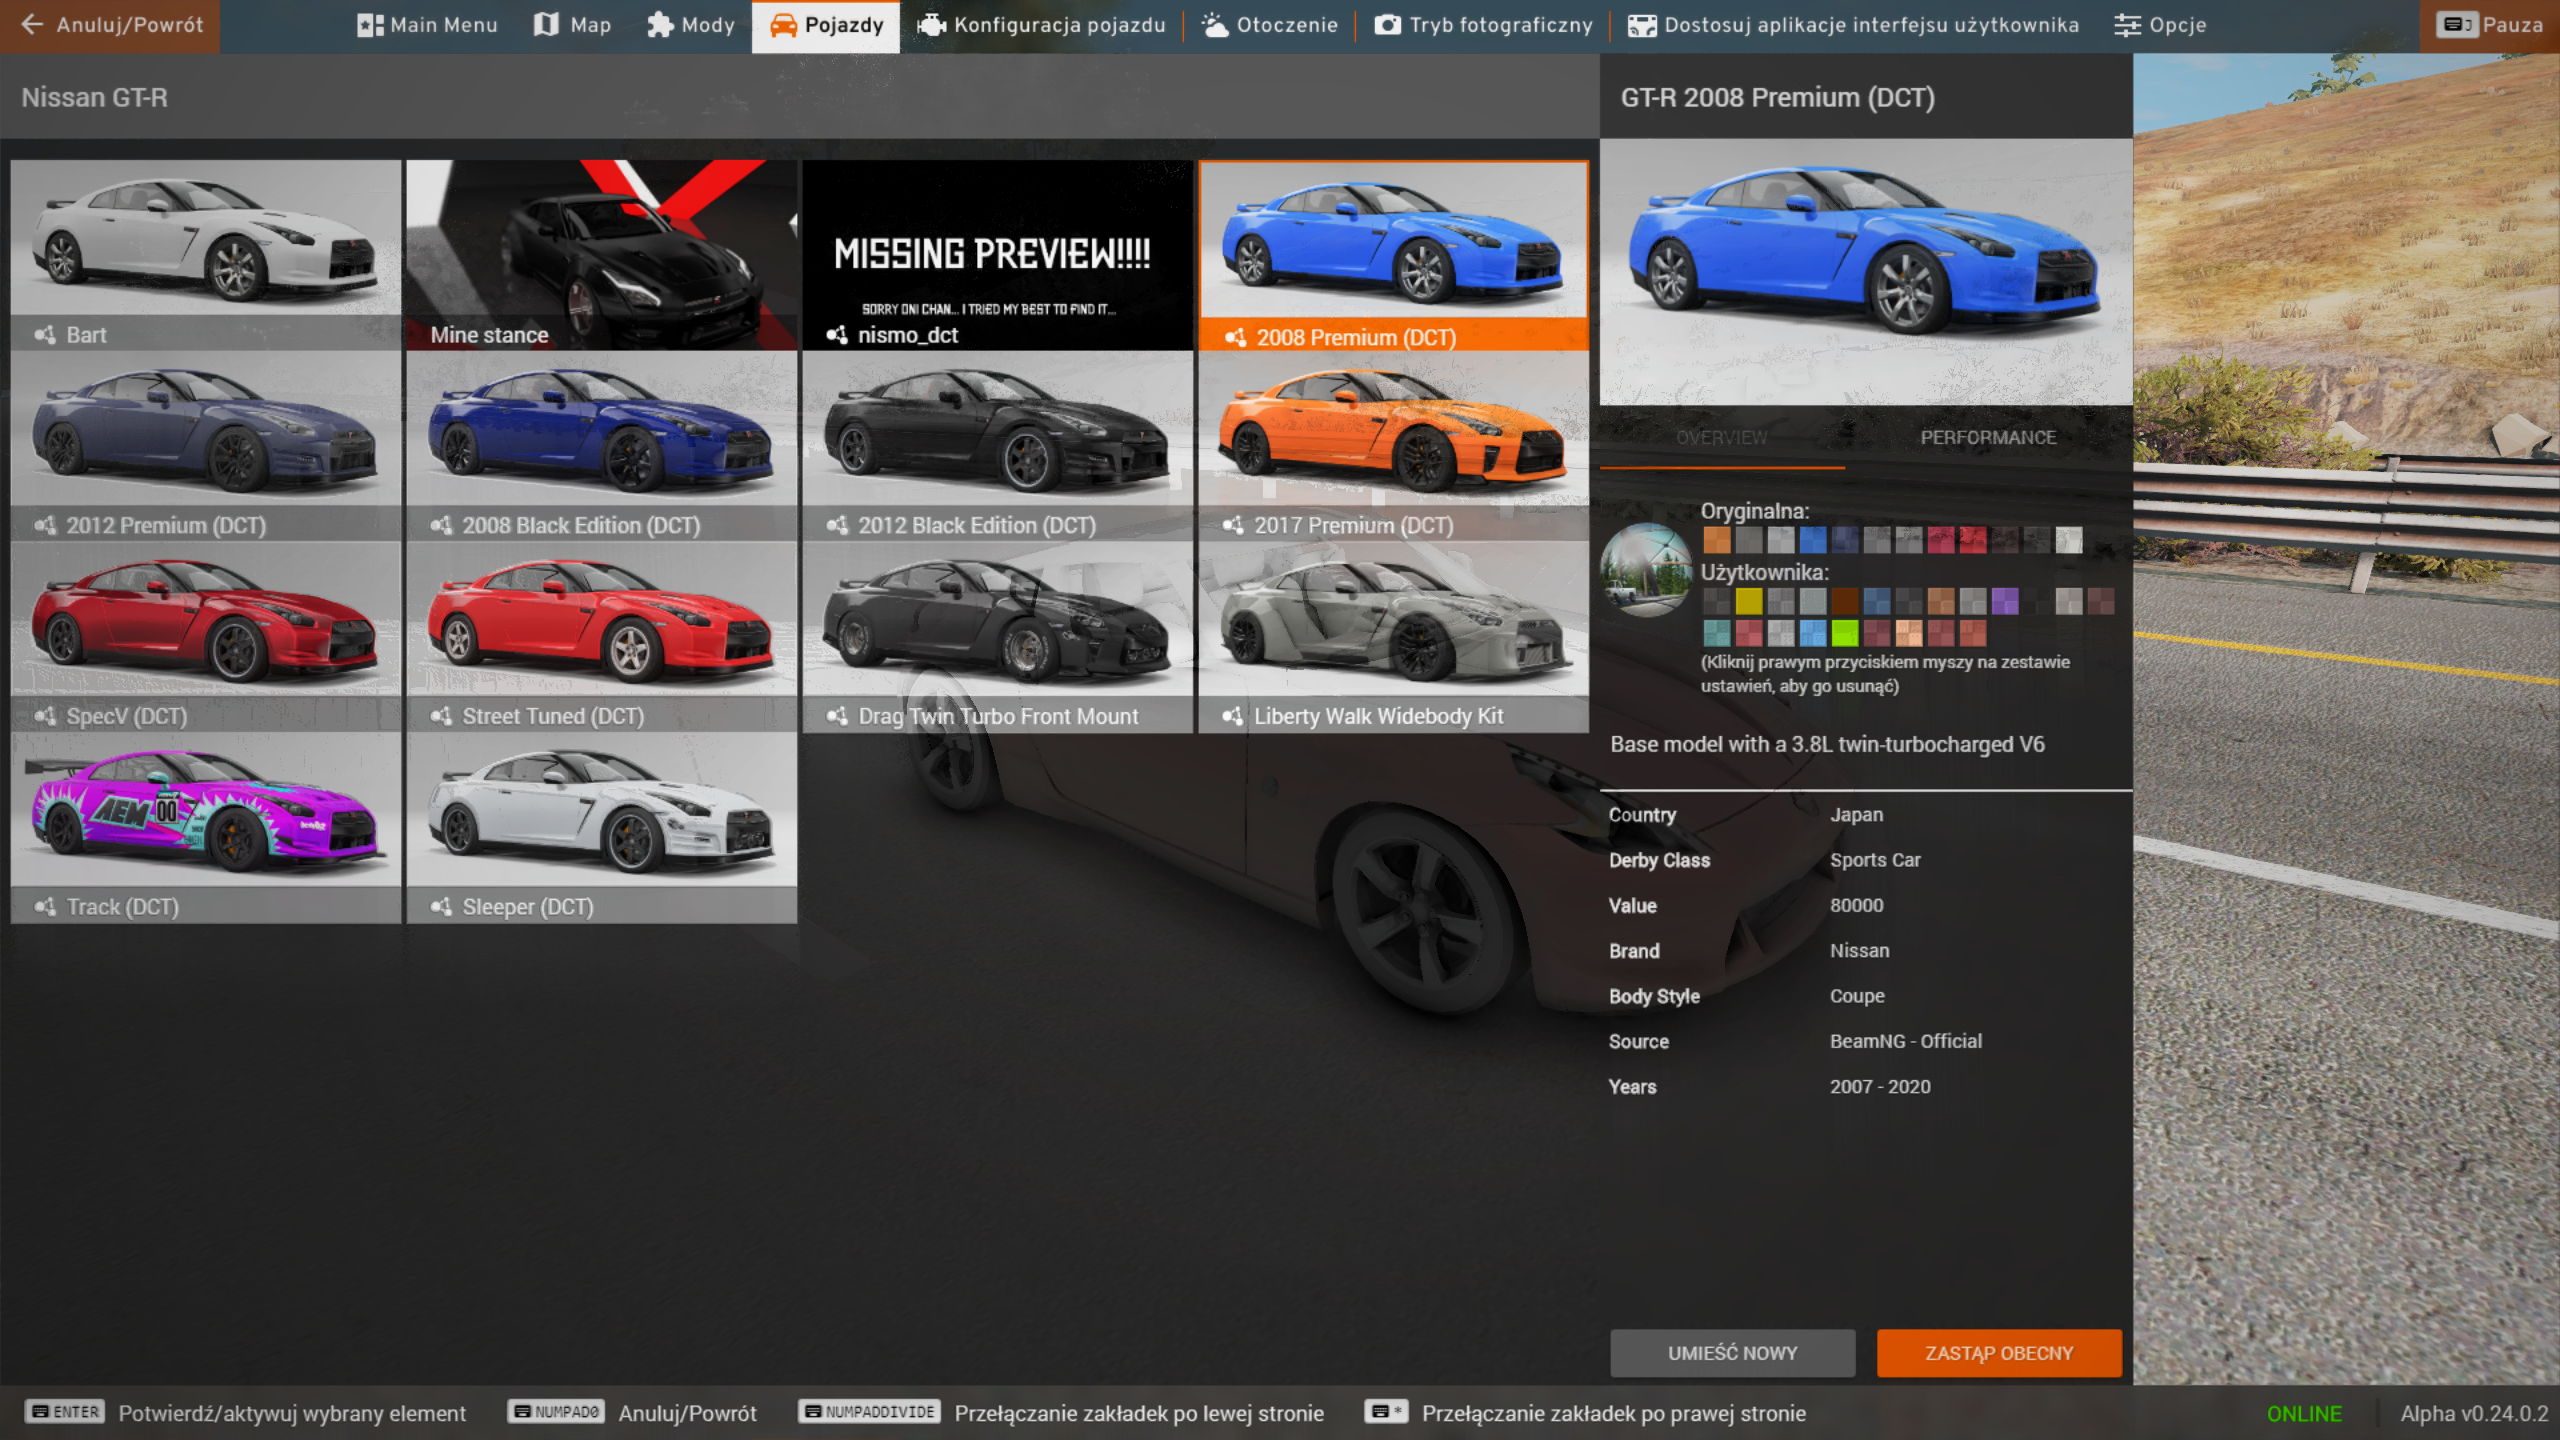Select the Sleeper (DCT) configuration
The width and height of the screenshot is (2560, 1440).
[602, 828]
